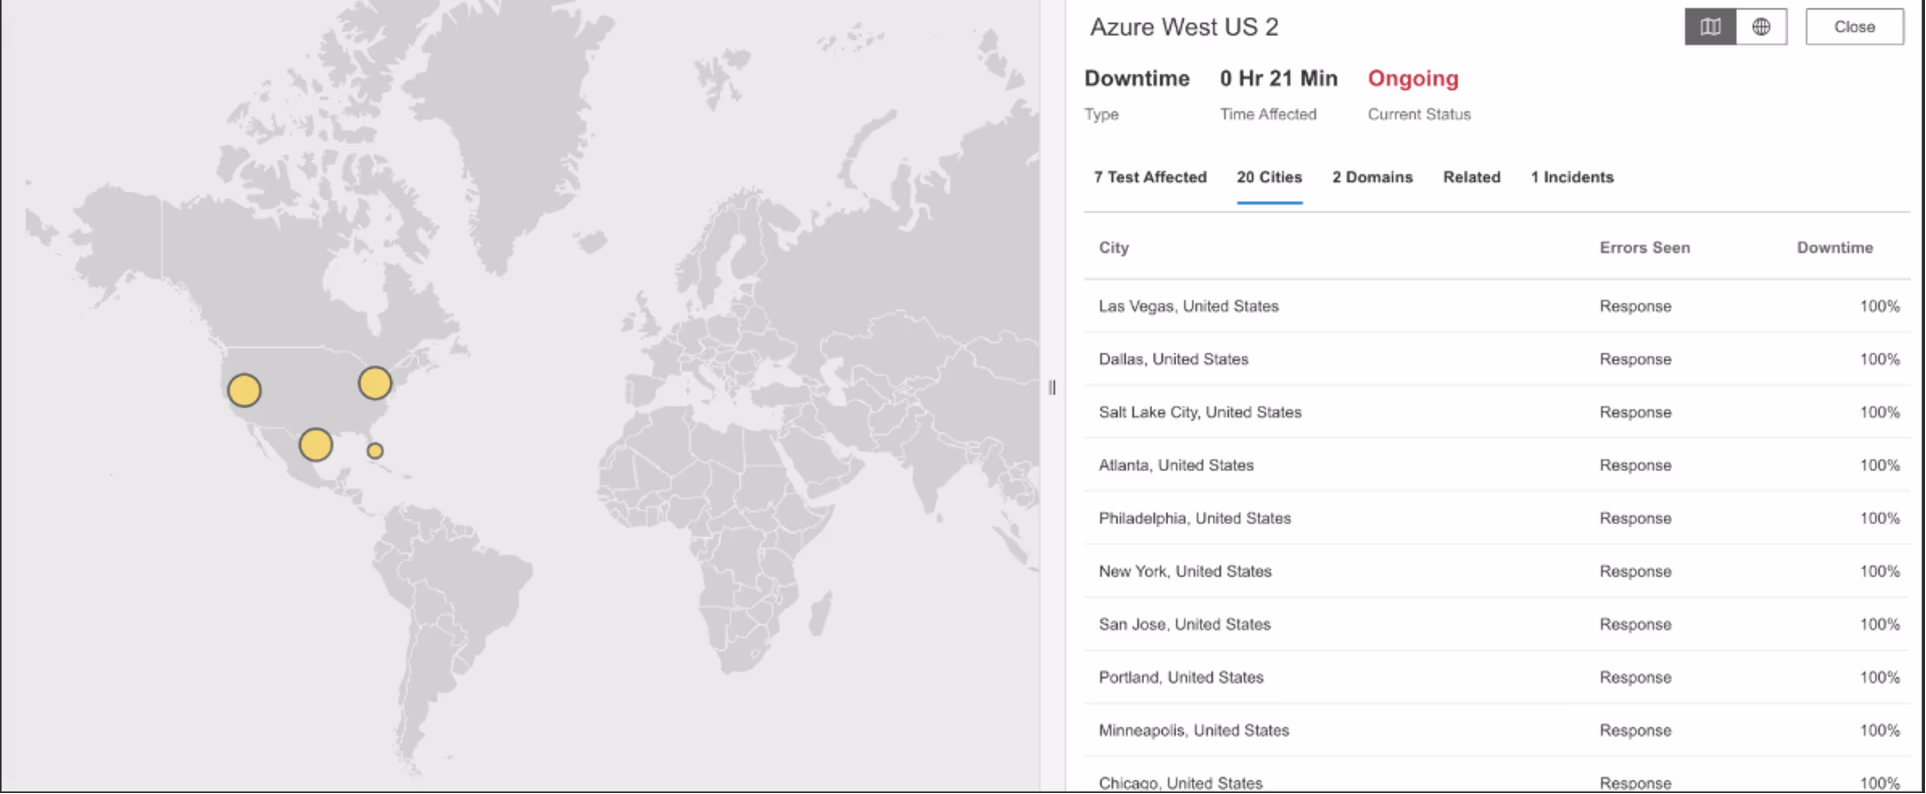The image size is (1926, 794).
Task: Open the Related tab
Action: (1471, 177)
